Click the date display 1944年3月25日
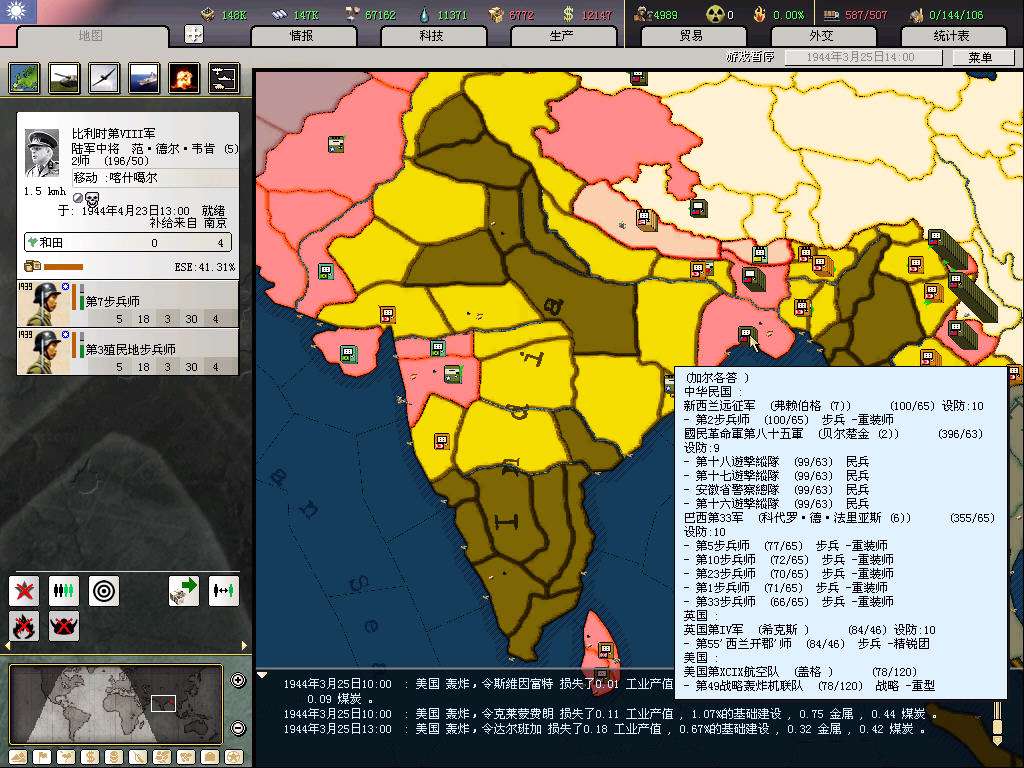Viewport: 1024px width, 768px height. coord(863,58)
